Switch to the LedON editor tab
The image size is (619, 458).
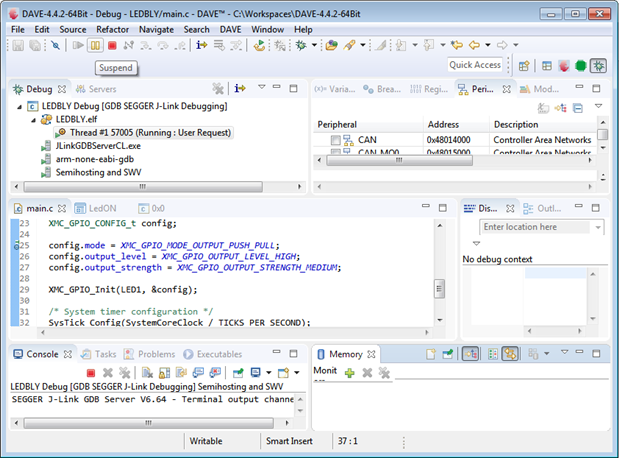[x=102, y=209]
